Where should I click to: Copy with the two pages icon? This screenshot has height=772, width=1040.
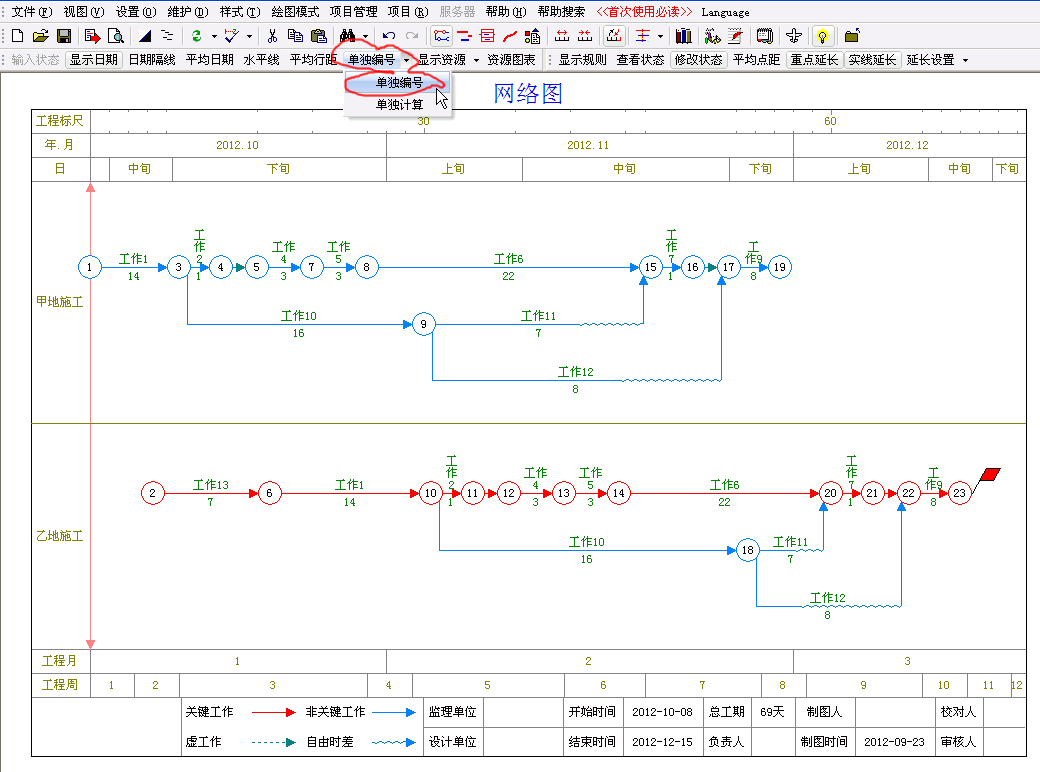coord(295,36)
